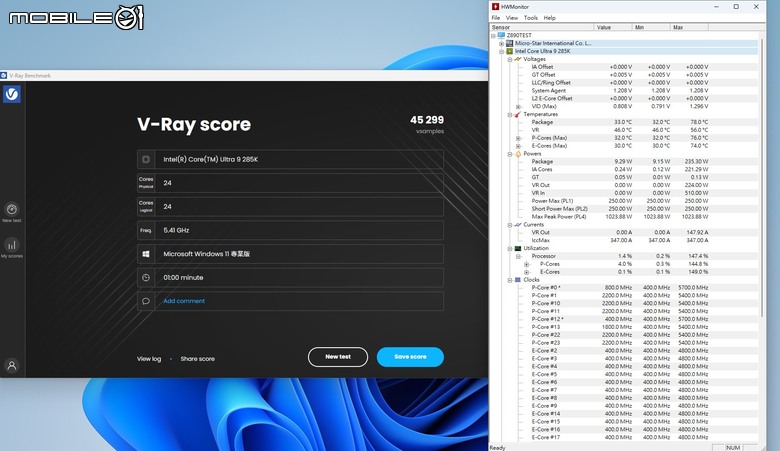Collapse the Intel Core Ultra 9 285K node
The height and width of the screenshot is (451, 780).
tap(501, 52)
